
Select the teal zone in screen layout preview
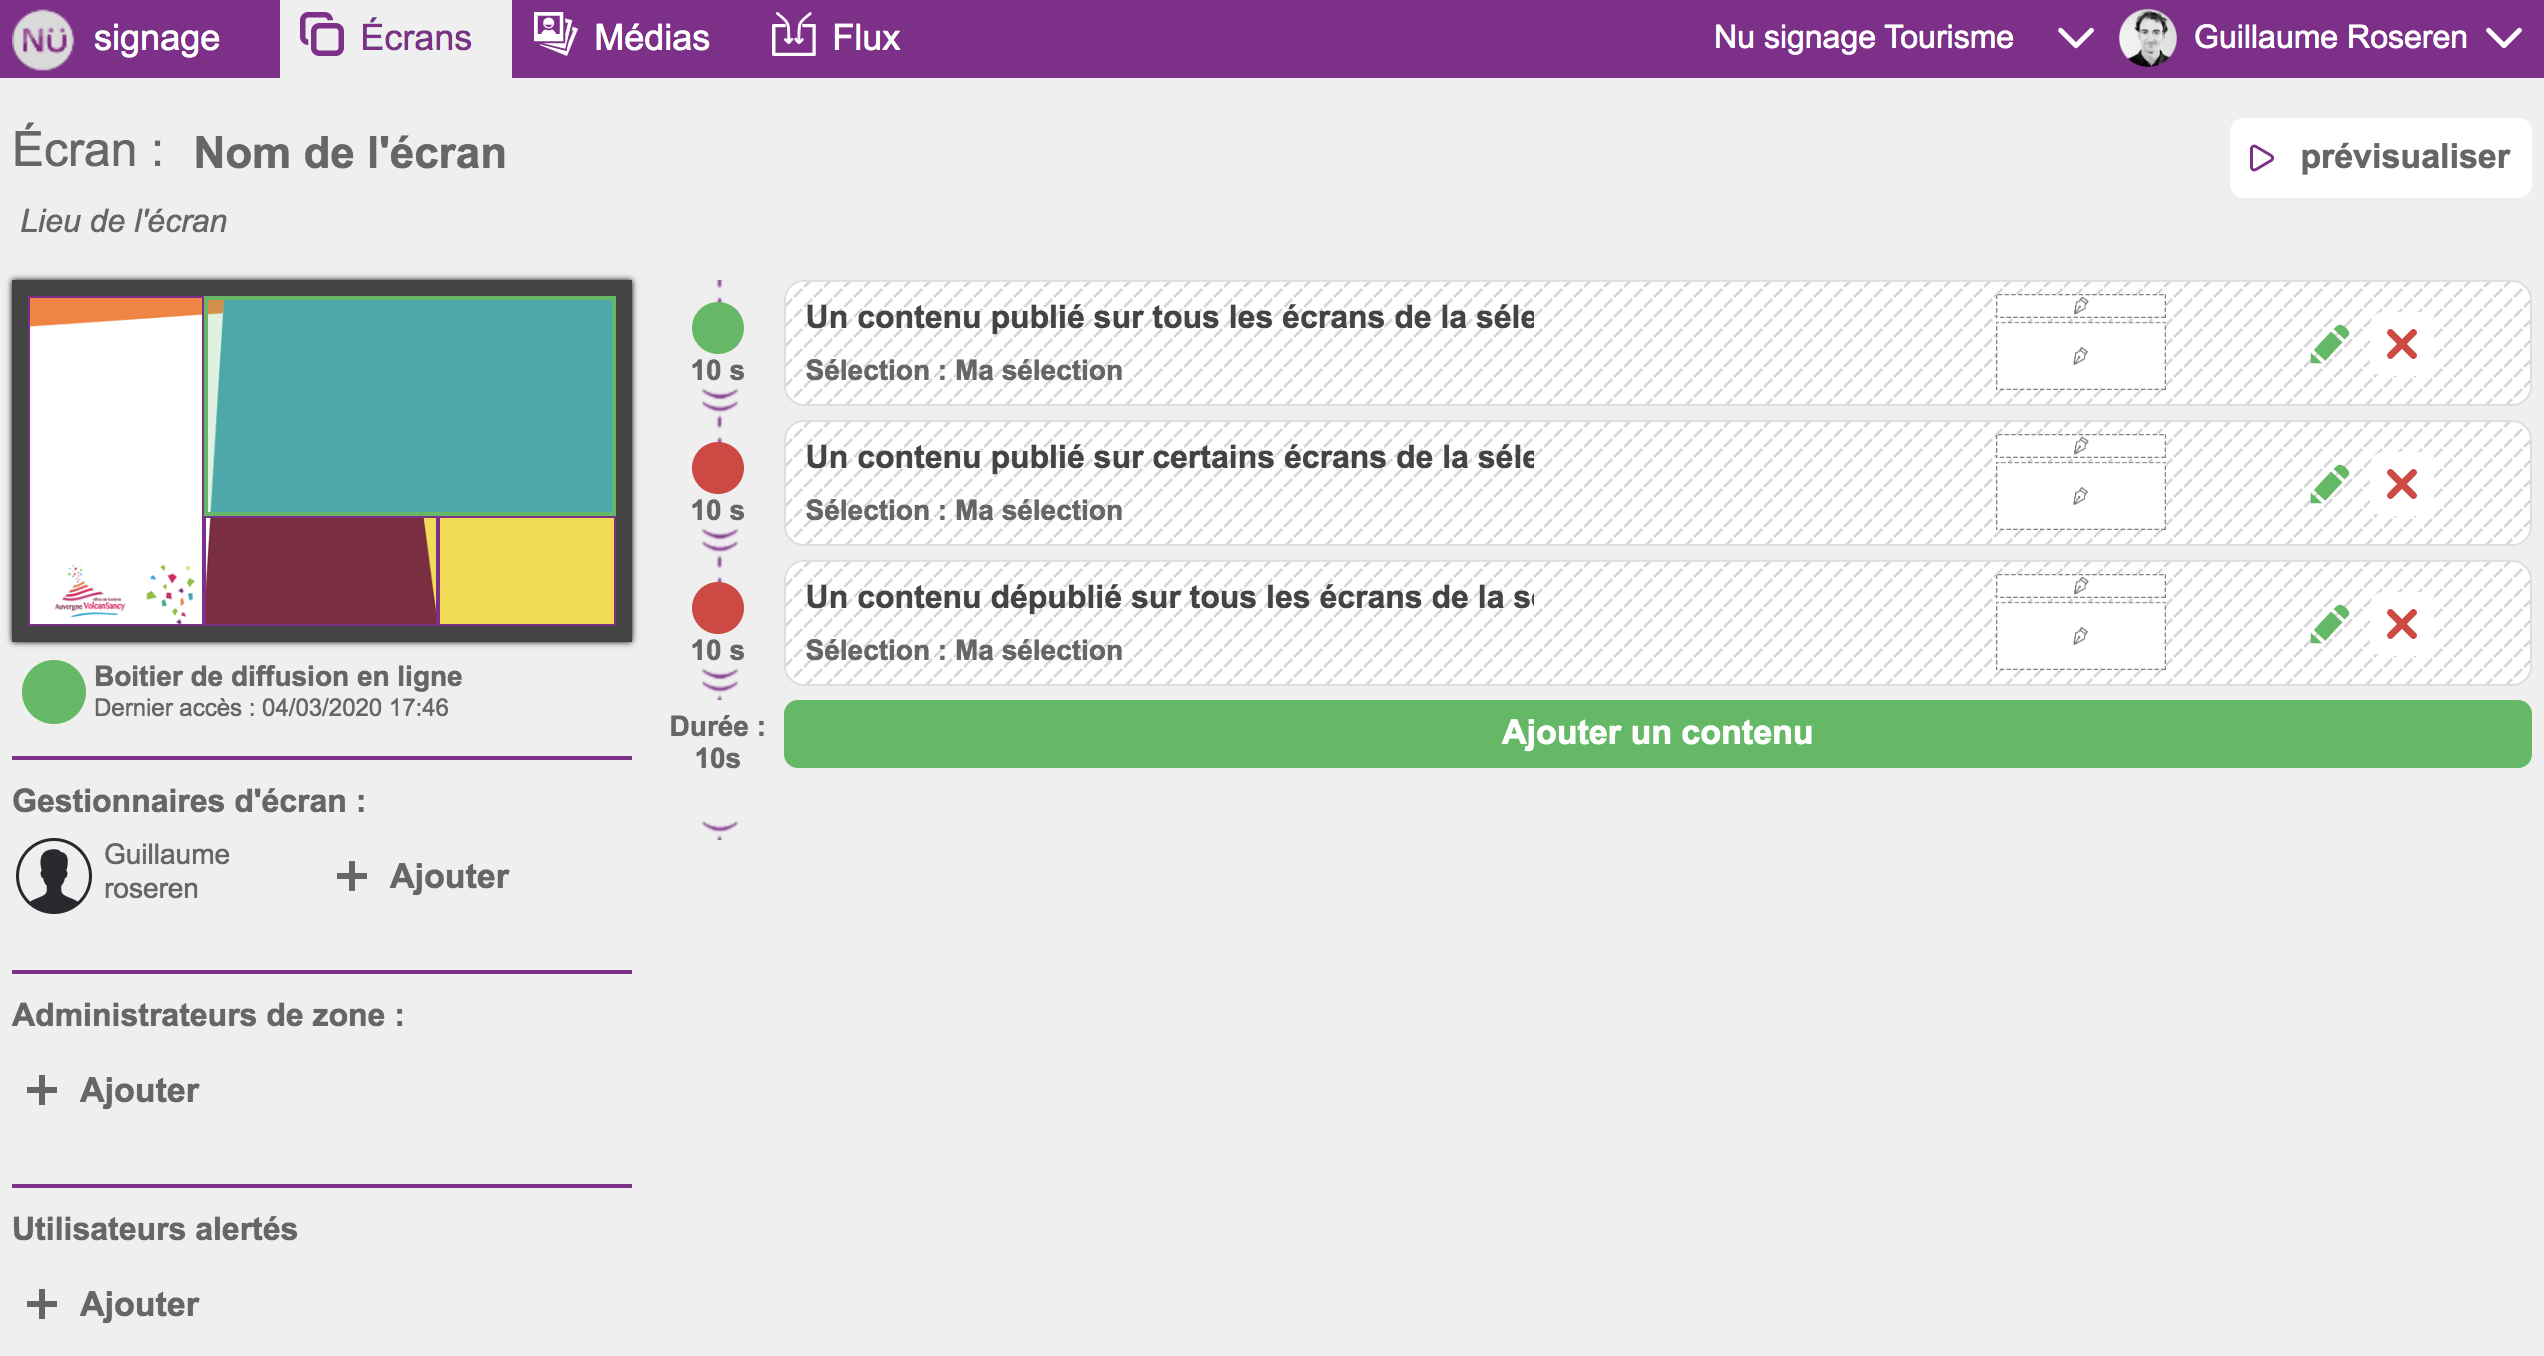pyautogui.click(x=412, y=406)
